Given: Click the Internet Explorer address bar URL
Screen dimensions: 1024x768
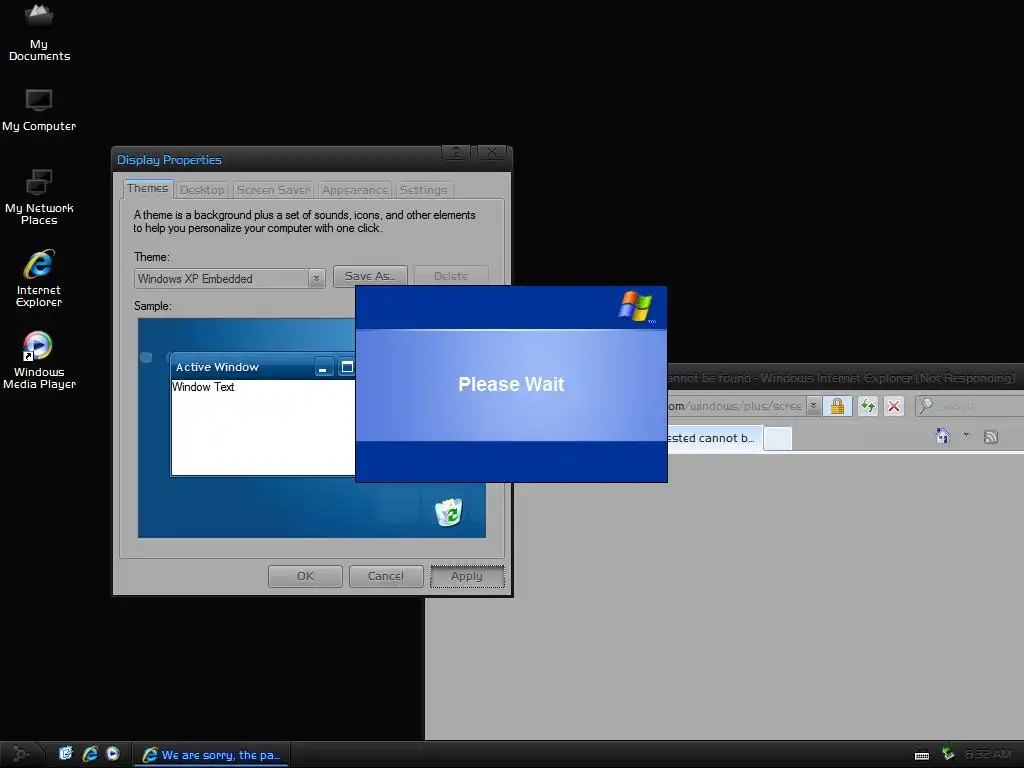Looking at the screenshot, I should tap(736, 406).
